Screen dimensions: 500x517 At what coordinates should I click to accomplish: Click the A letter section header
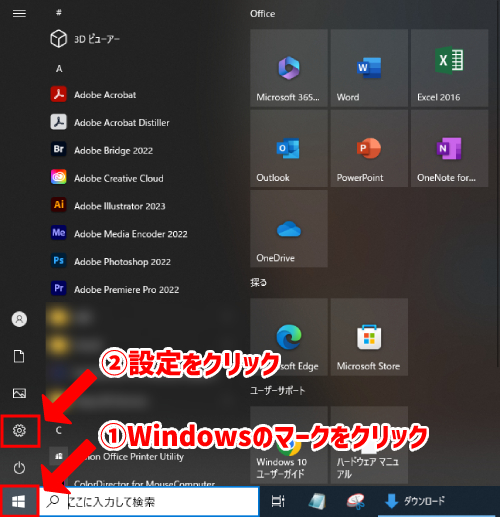coord(59,69)
